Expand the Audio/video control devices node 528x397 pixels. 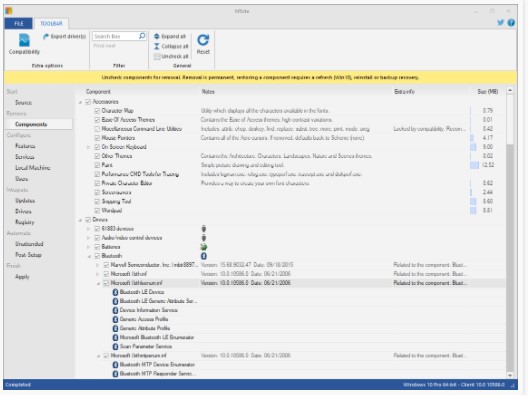point(89,238)
